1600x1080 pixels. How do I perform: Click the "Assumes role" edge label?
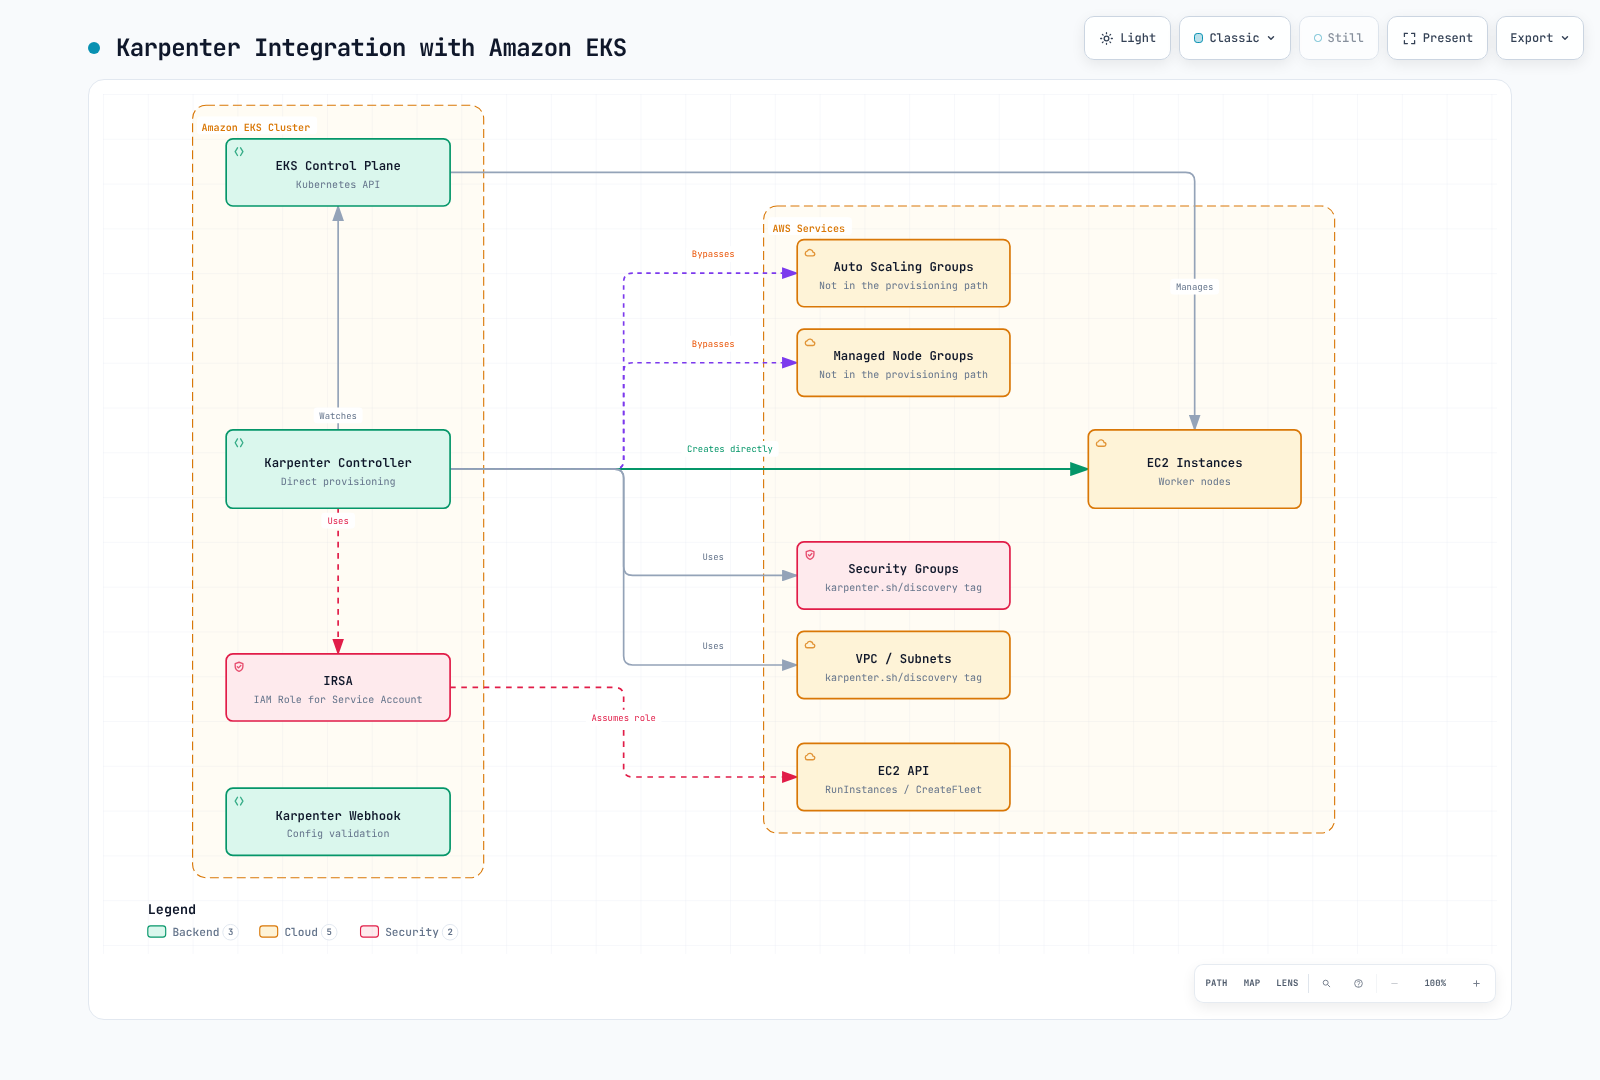click(624, 718)
